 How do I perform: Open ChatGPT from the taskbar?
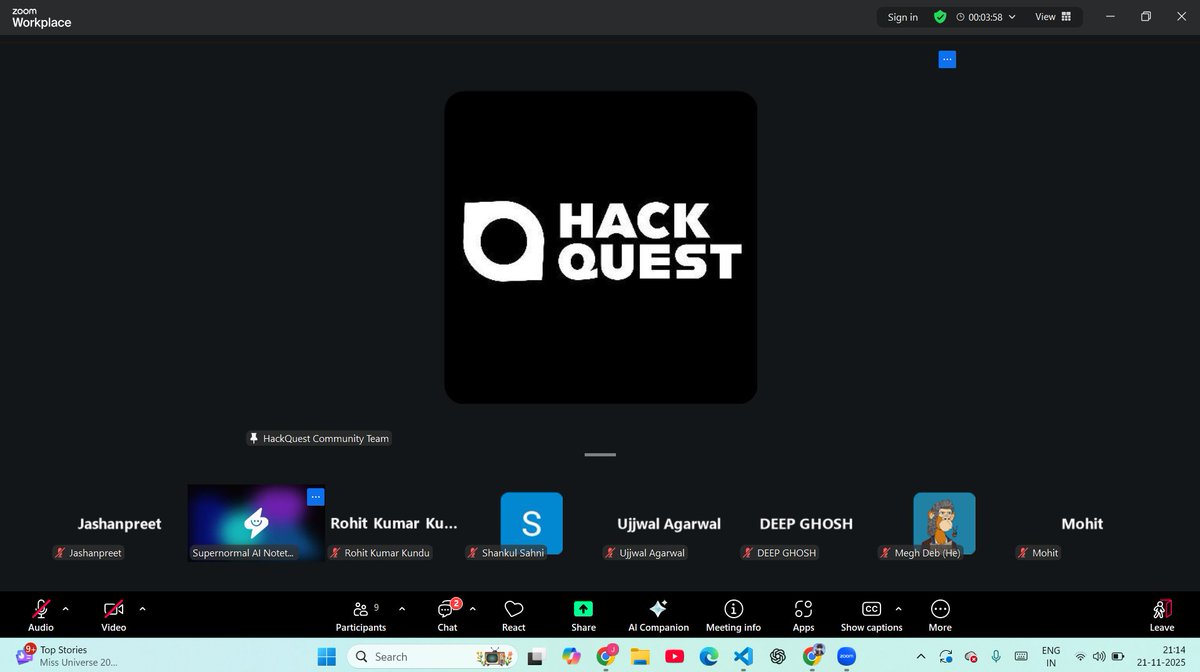click(778, 656)
